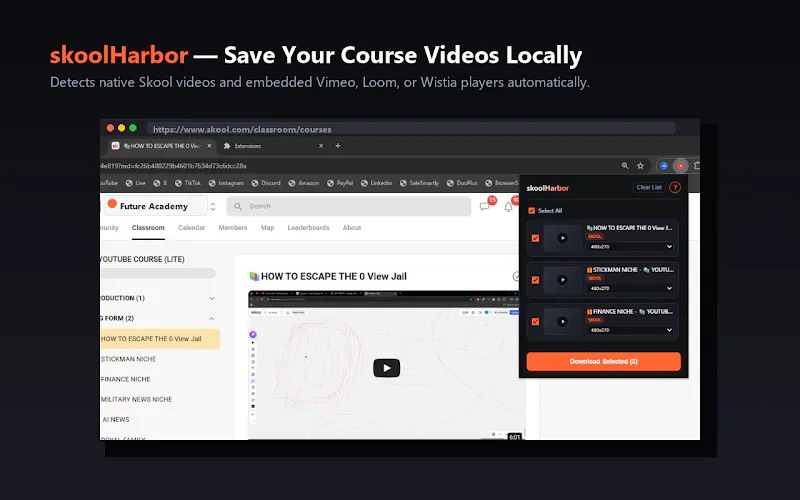Open a new browser tab with plus icon
The width and height of the screenshot is (800, 500).
point(338,146)
